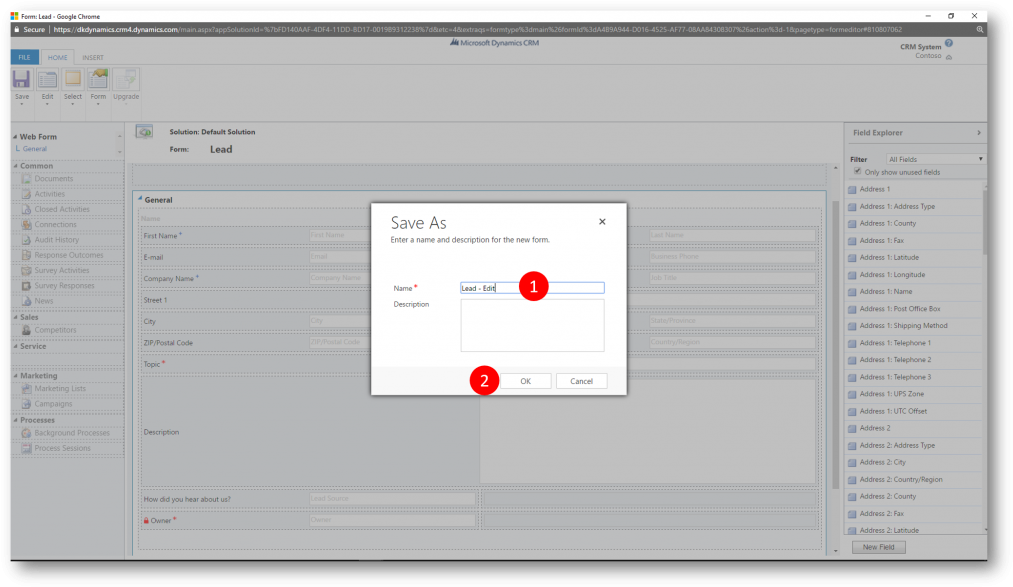Click the Edit ribbon icon
This screenshot has height=587, width=1013.
coord(47,80)
